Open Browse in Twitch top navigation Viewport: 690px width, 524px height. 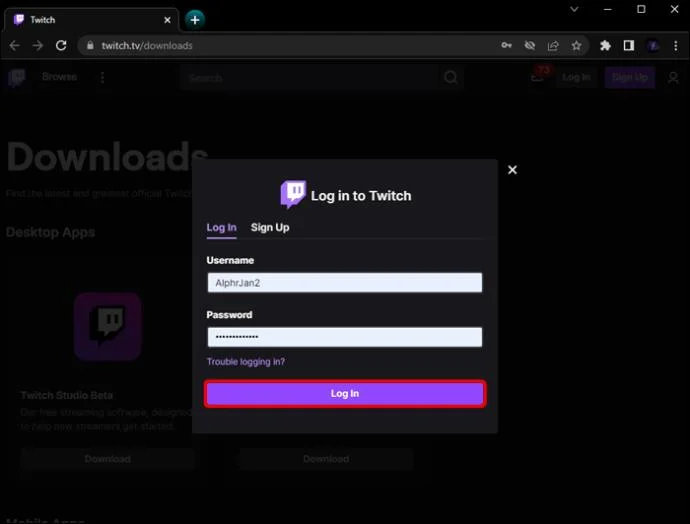pyautogui.click(x=59, y=77)
